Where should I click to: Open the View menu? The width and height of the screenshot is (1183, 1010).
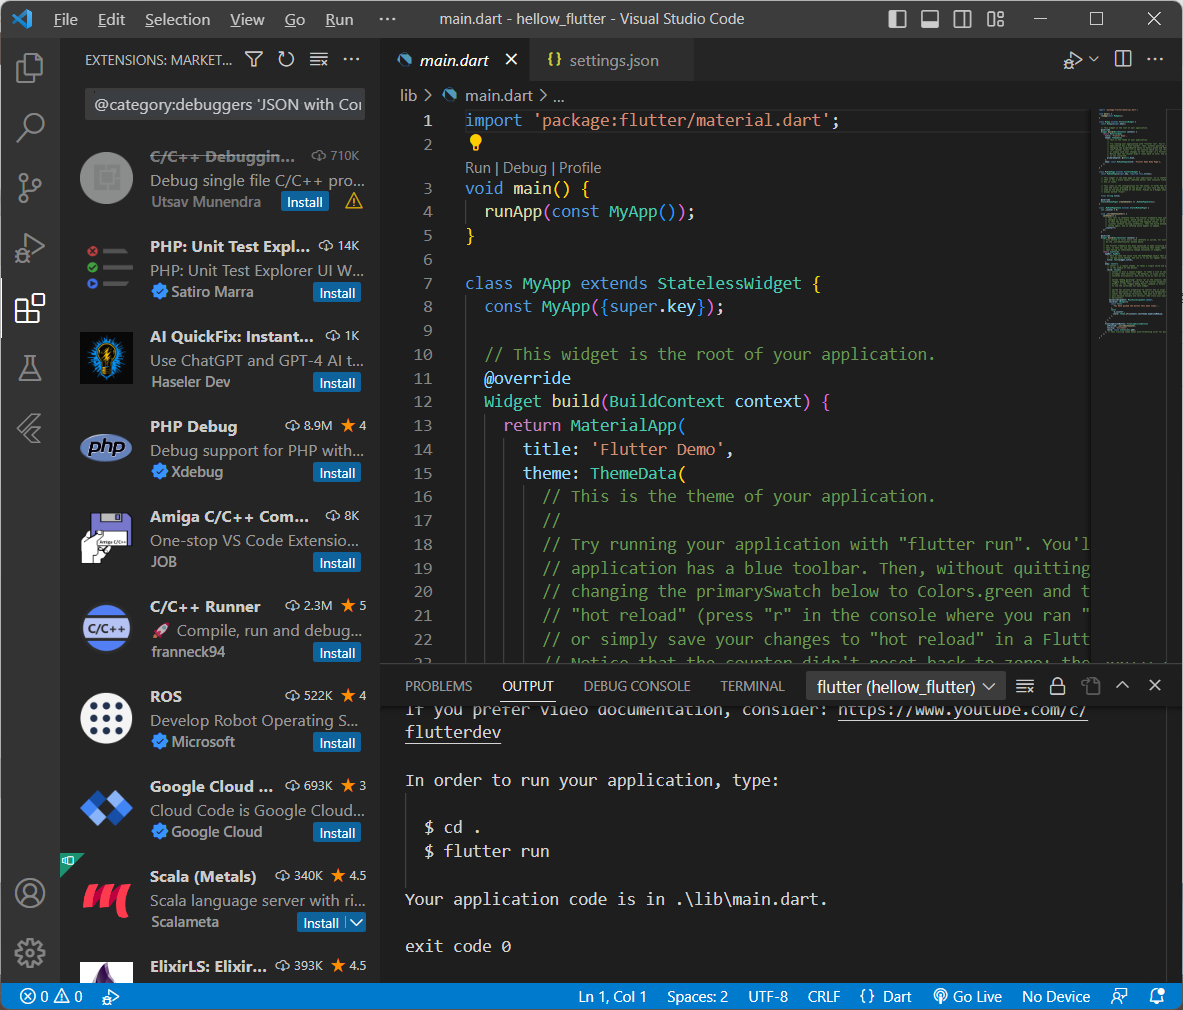(x=247, y=19)
